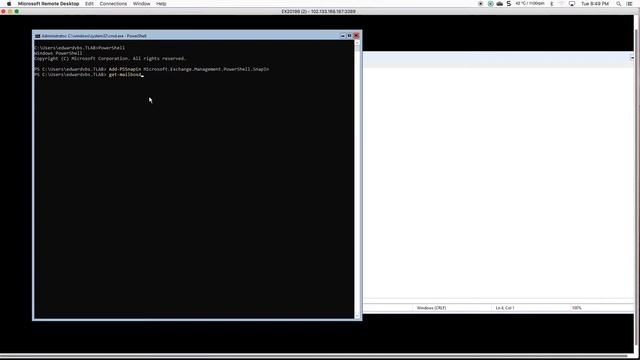
Task: Minimize Remote Desktop window with yellow button
Action: (x=10, y=11)
